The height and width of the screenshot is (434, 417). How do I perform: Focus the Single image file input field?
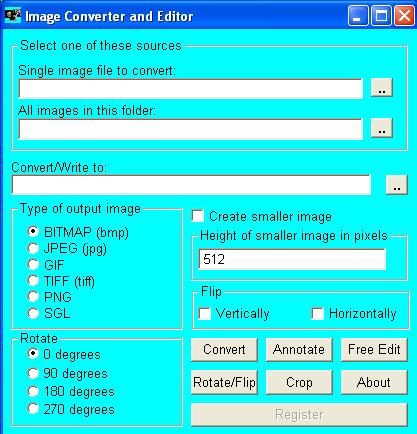pos(190,89)
